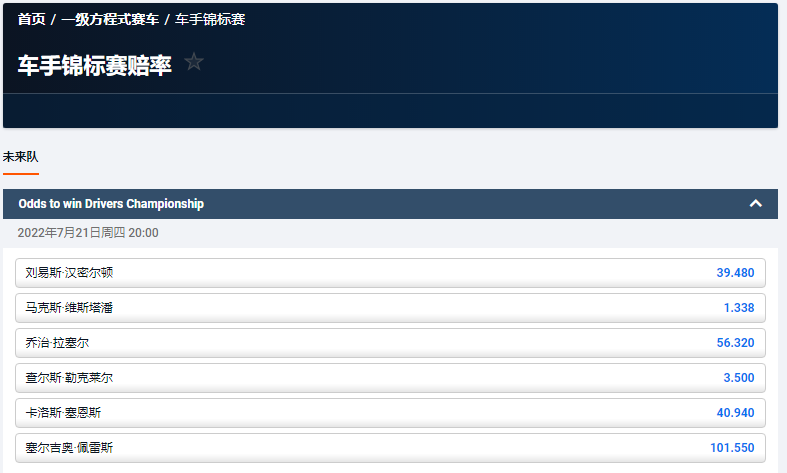Screen dimensions: 787x473
Task: Click the favorite star icon beside title
Action: click(194, 62)
